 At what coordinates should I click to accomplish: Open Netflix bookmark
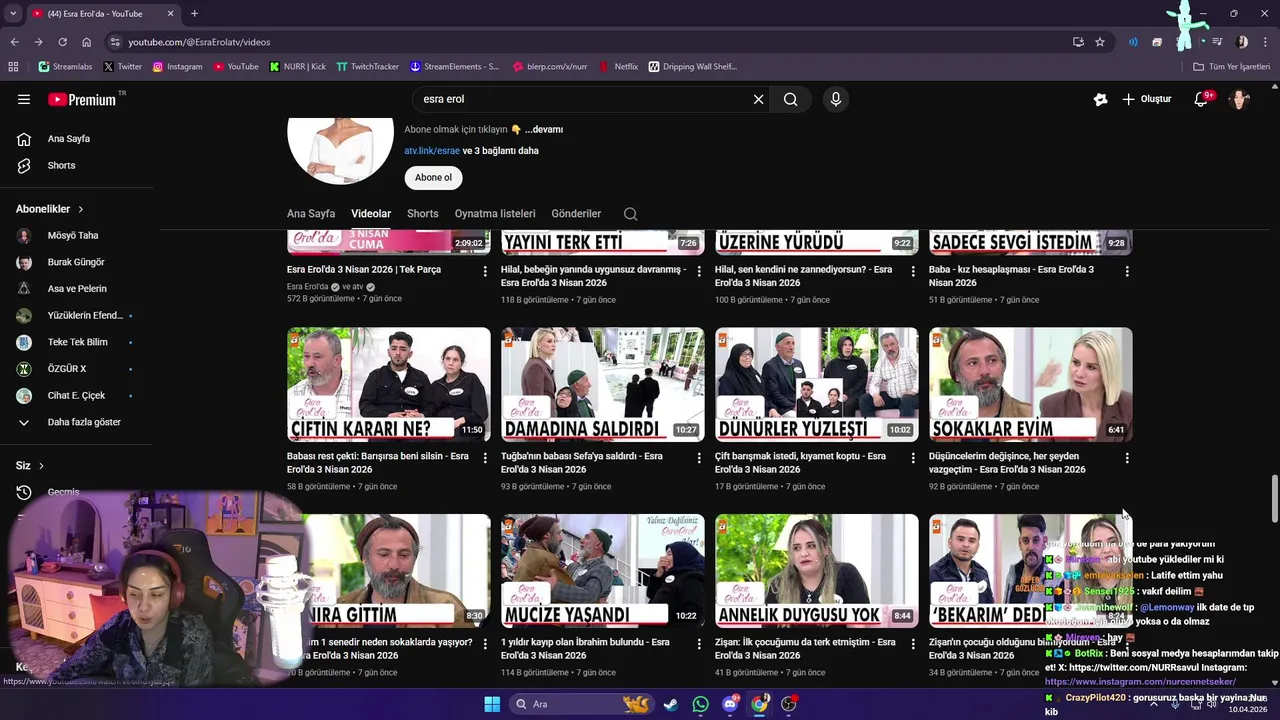619,66
